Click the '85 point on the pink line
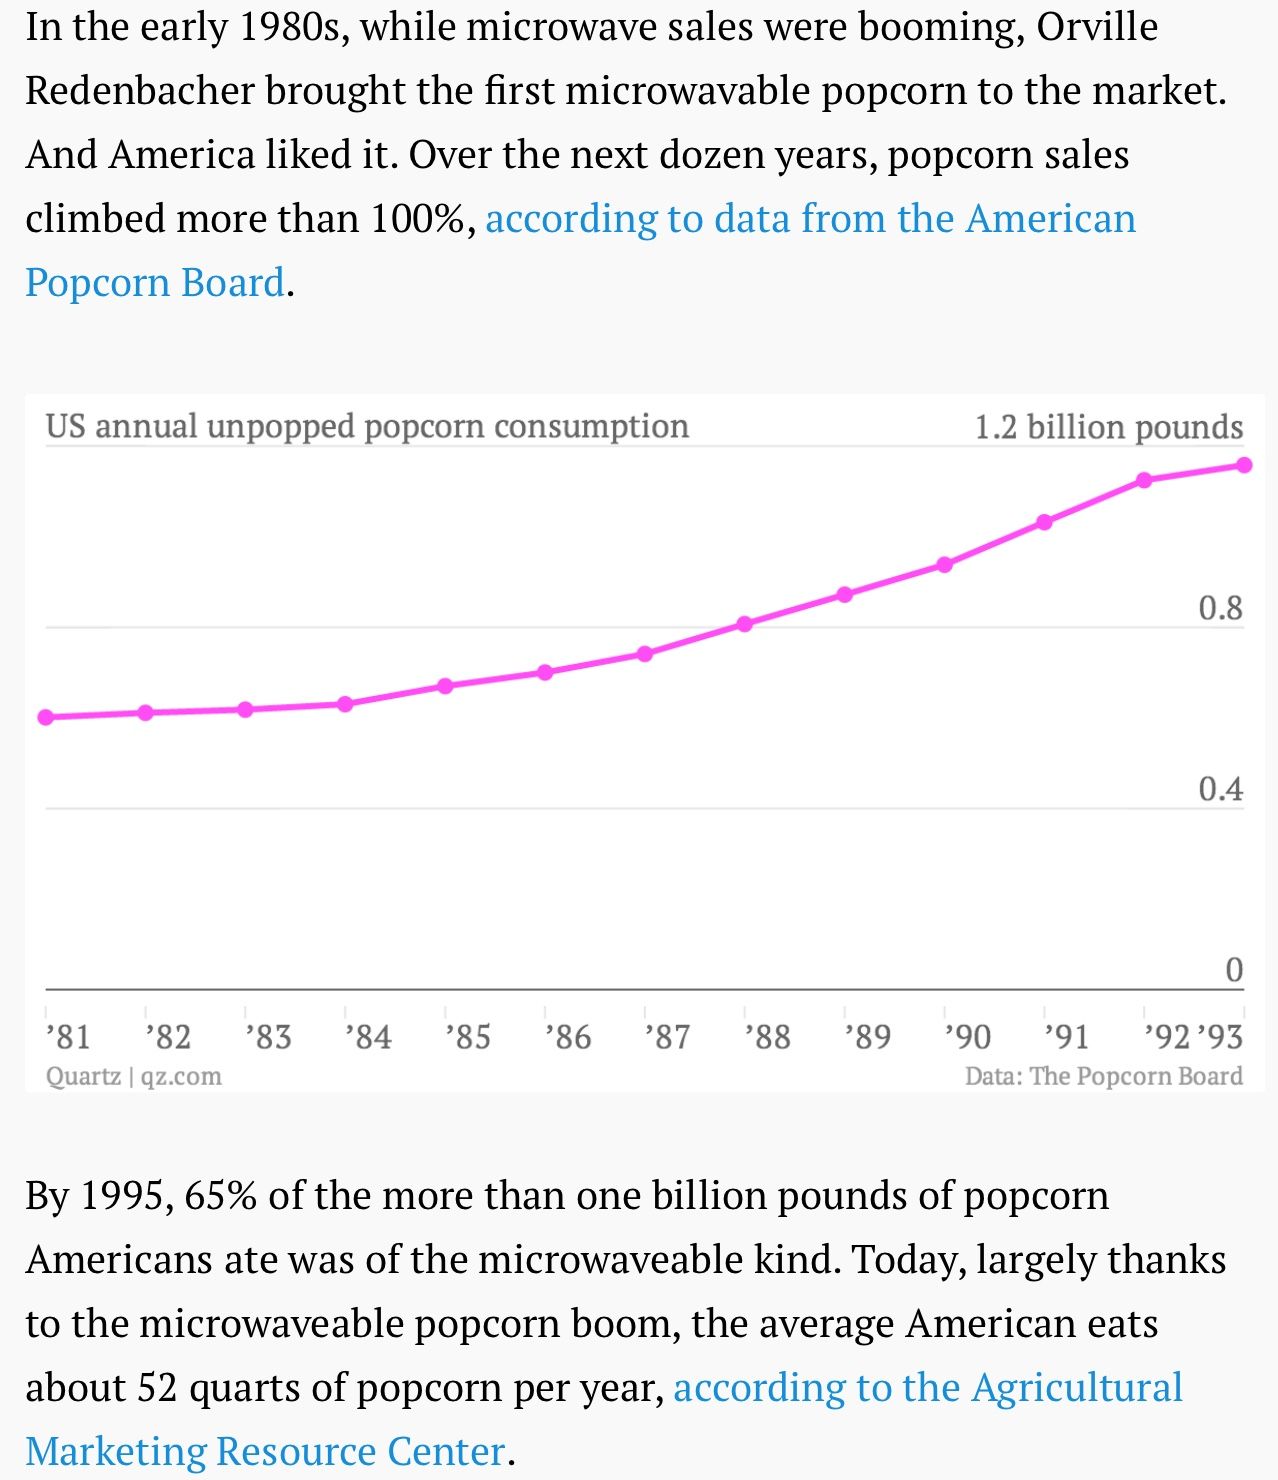 [445, 686]
